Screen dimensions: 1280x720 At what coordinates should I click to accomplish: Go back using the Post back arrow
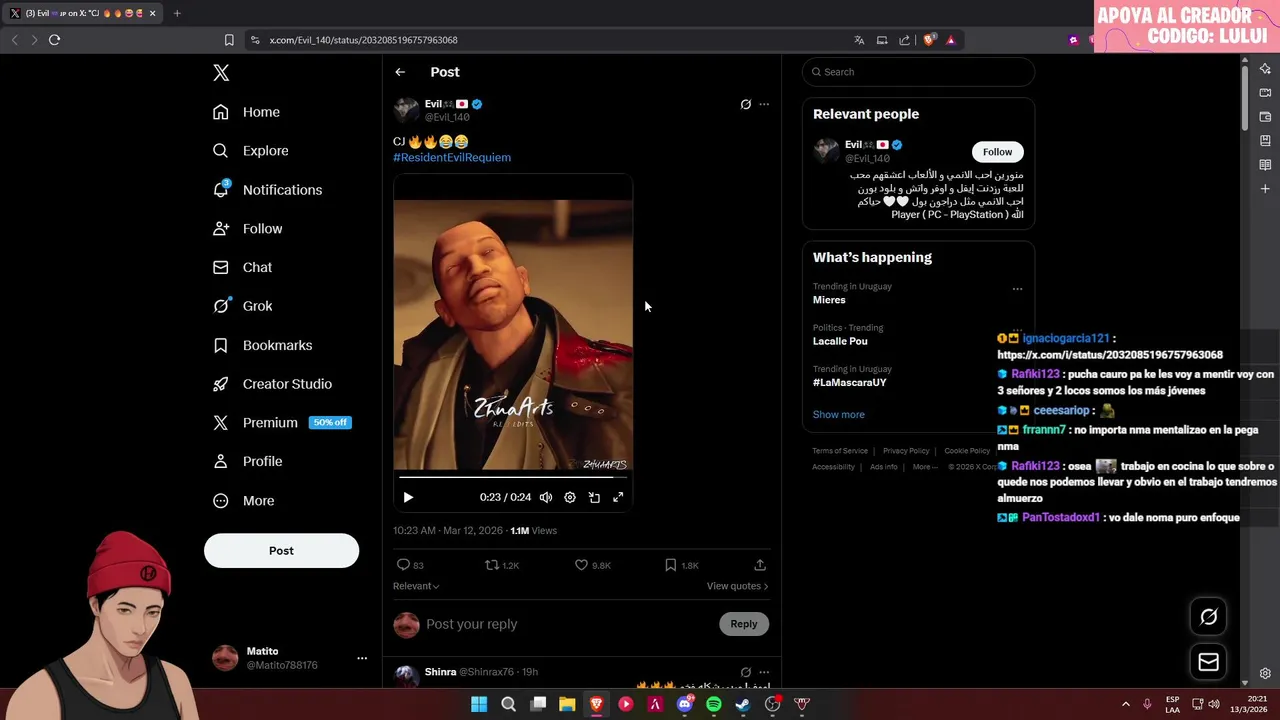400,72
